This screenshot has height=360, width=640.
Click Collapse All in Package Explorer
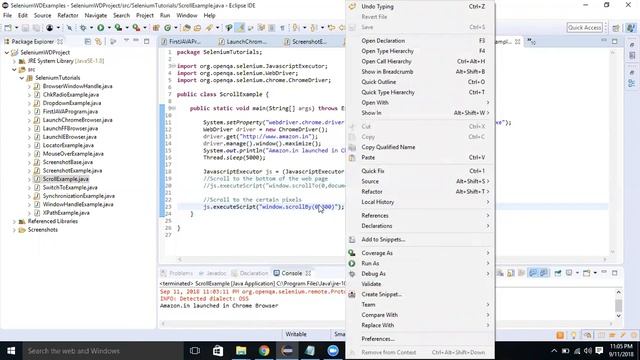tap(87, 41)
